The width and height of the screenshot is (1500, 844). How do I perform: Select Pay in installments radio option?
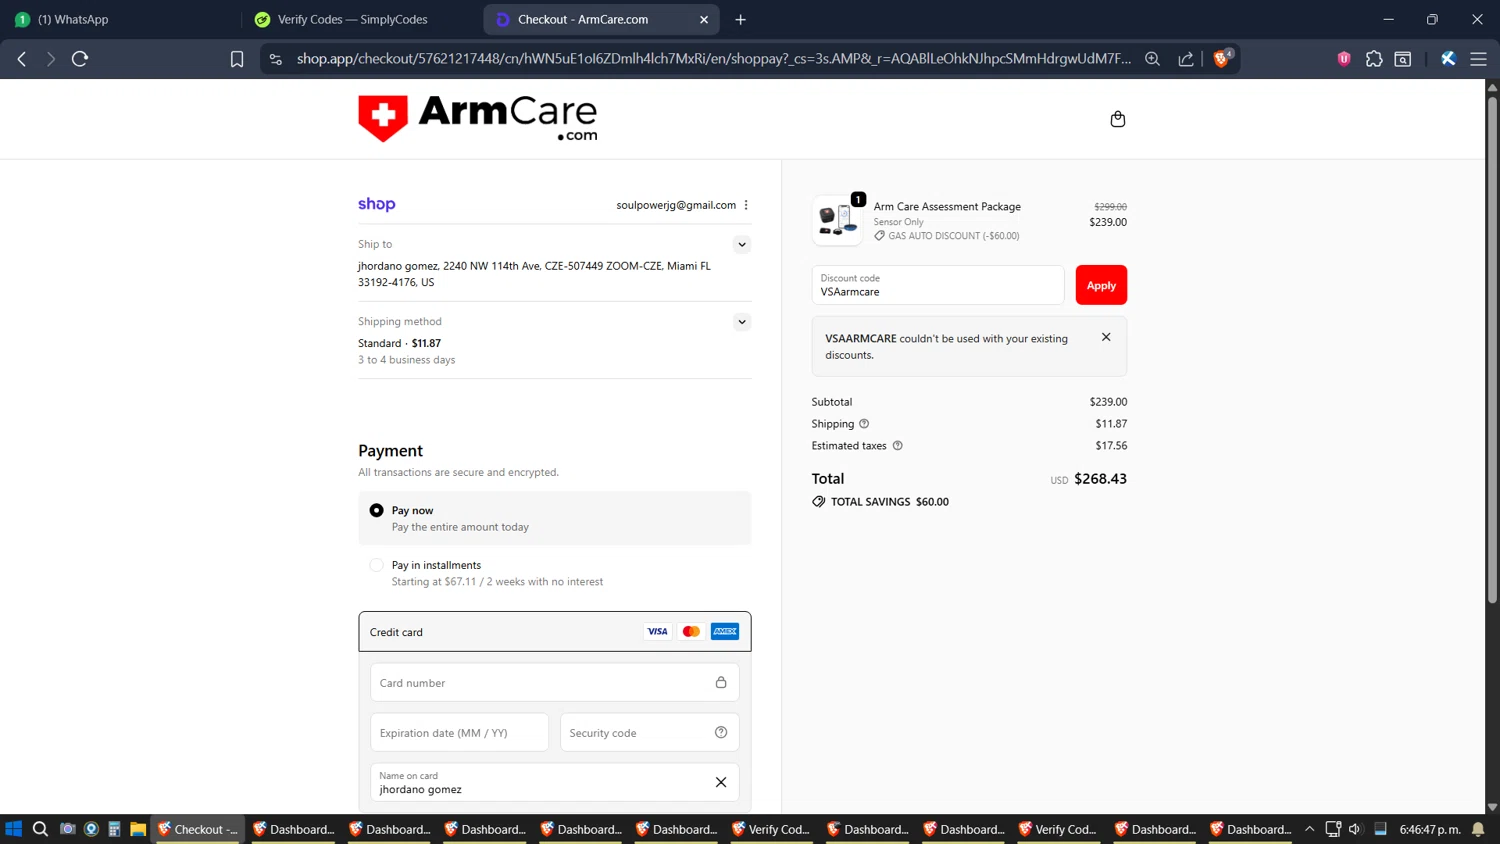[376, 565]
